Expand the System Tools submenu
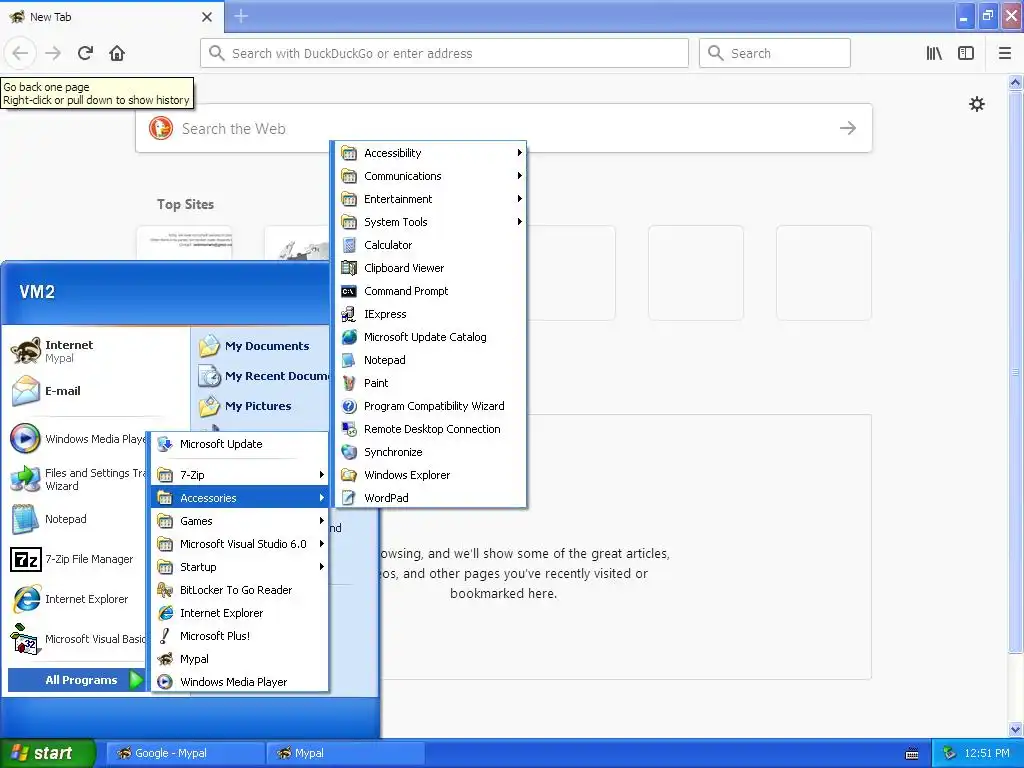This screenshot has height=768, width=1024. pos(430,222)
